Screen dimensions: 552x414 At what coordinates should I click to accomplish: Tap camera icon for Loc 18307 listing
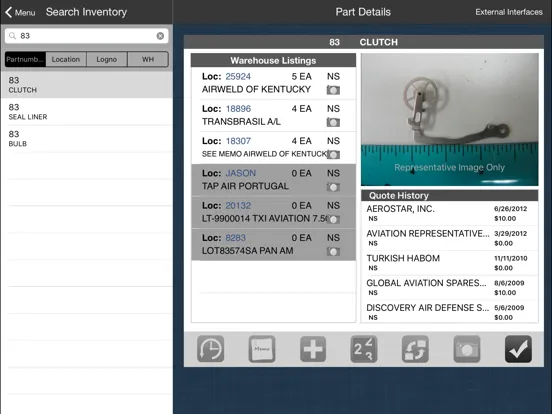(x=333, y=155)
